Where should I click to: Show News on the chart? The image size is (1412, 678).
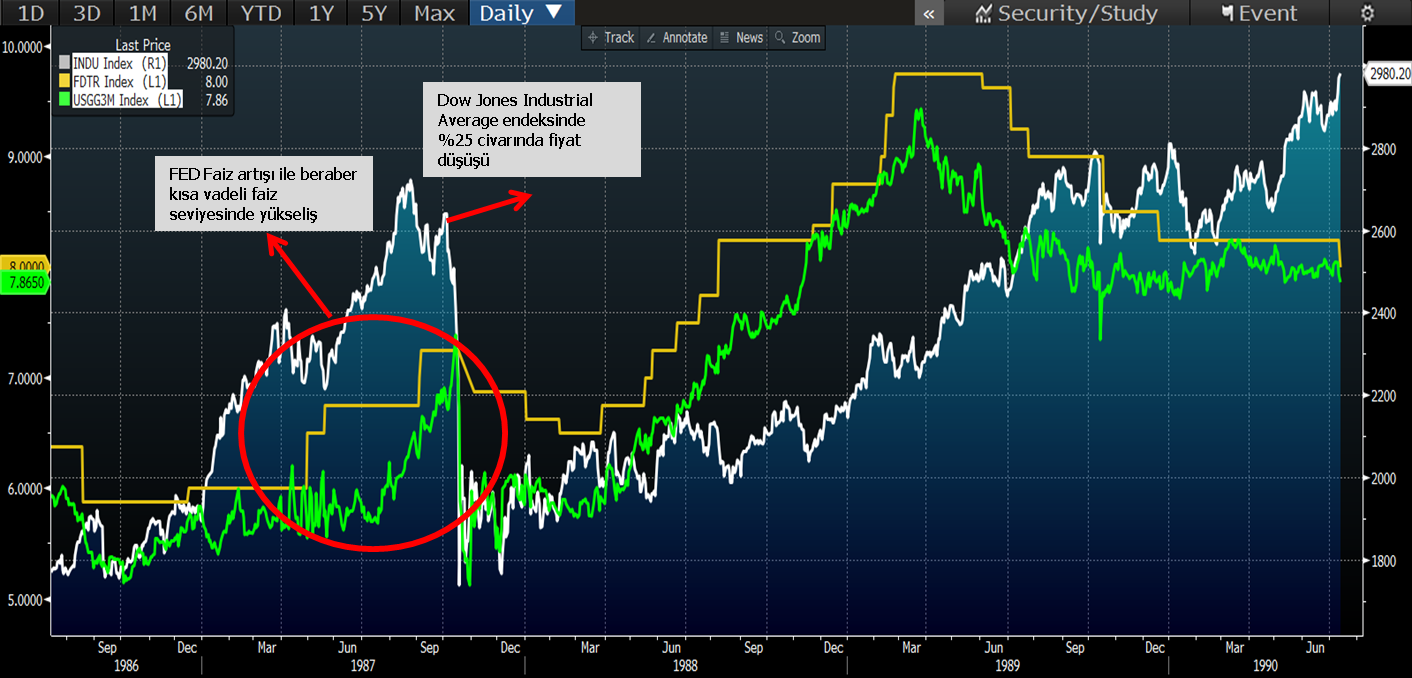[x=741, y=38]
